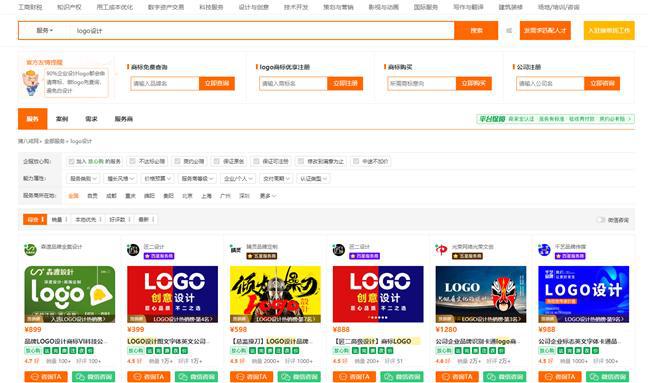The width and height of the screenshot is (650, 383).
Task: Switch to the 案例 tab
Action: [62, 119]
